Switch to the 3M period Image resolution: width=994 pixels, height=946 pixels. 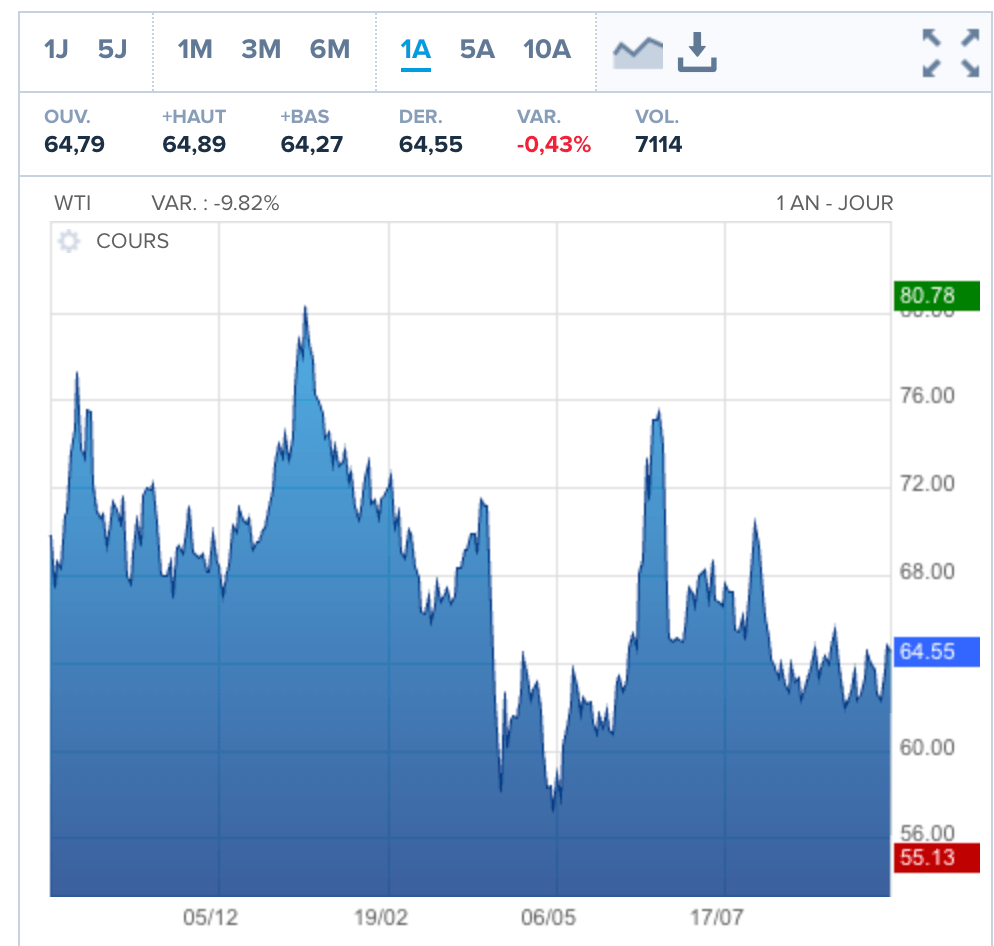pyautogui.click(x=261, y=49)
